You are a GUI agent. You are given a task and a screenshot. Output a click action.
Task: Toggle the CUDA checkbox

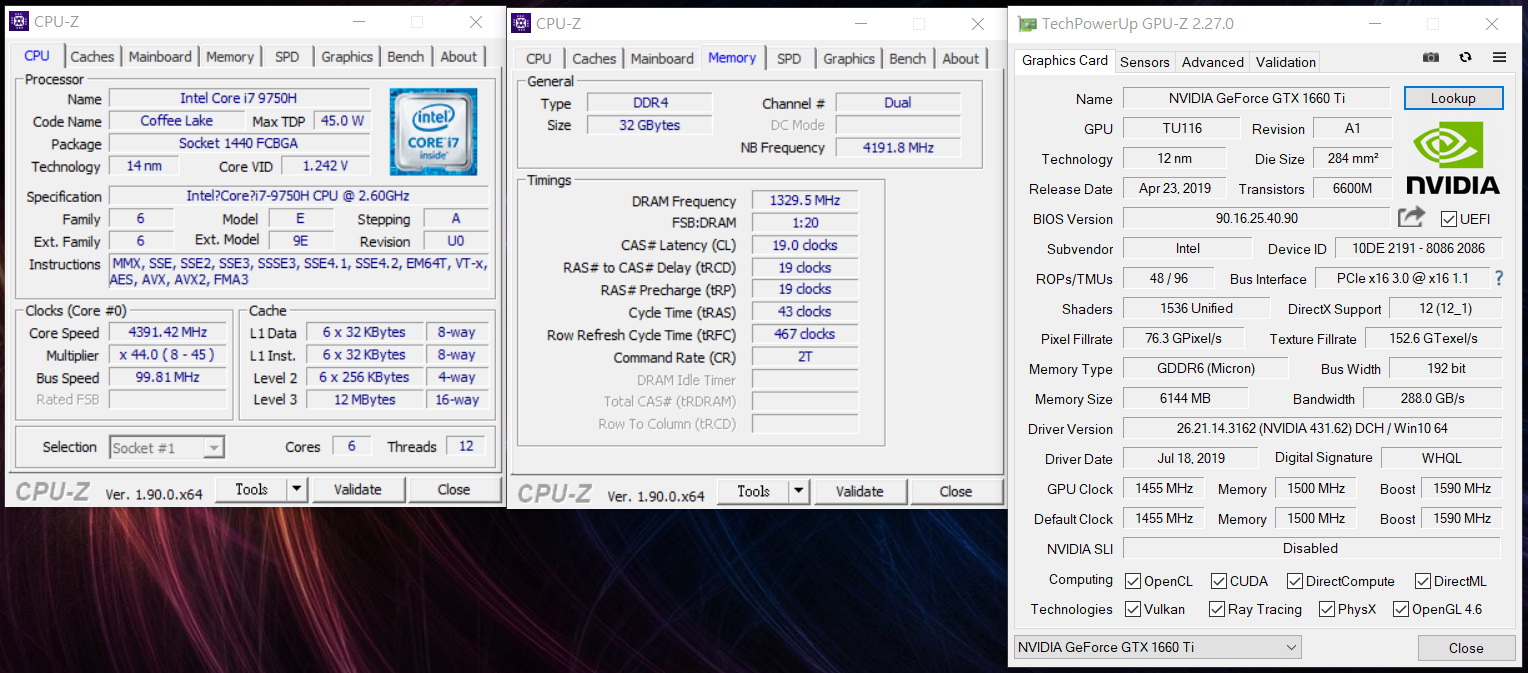point(1218,581)
